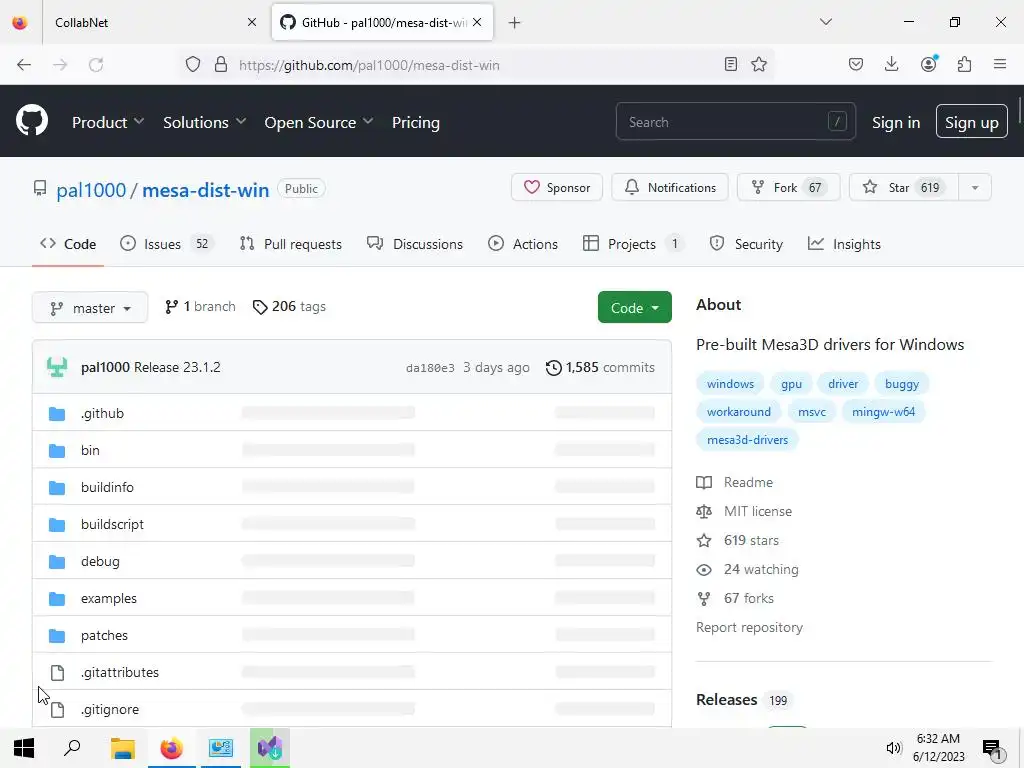
Task: Open the .github folder
Action: tap(103, 413)
